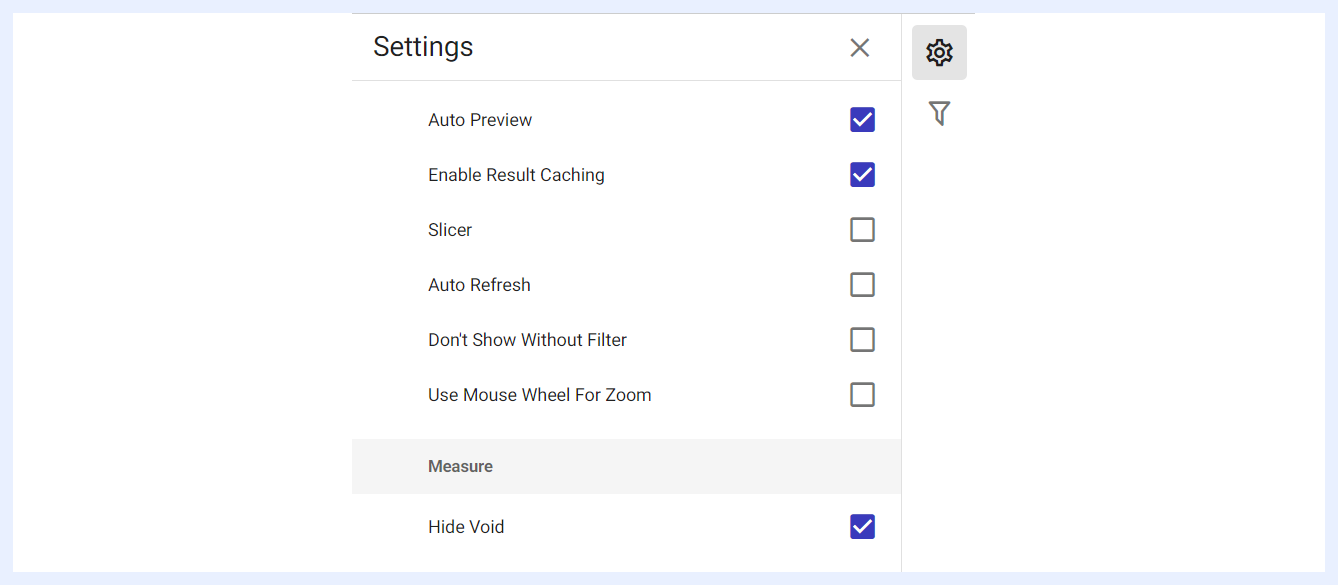Select the Enable Result Caching label

pyautogui.click(x=516, y=175)
